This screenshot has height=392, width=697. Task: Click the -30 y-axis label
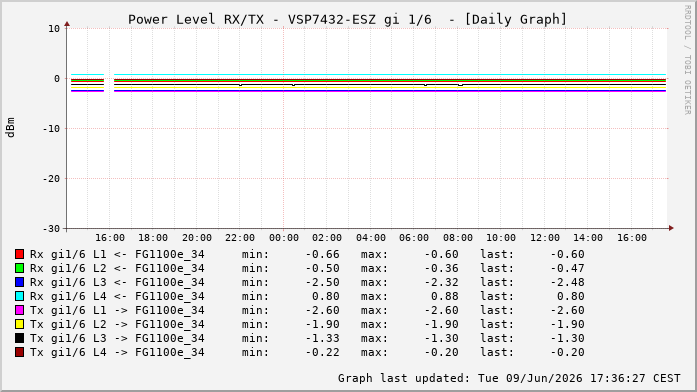coord(51,228)
